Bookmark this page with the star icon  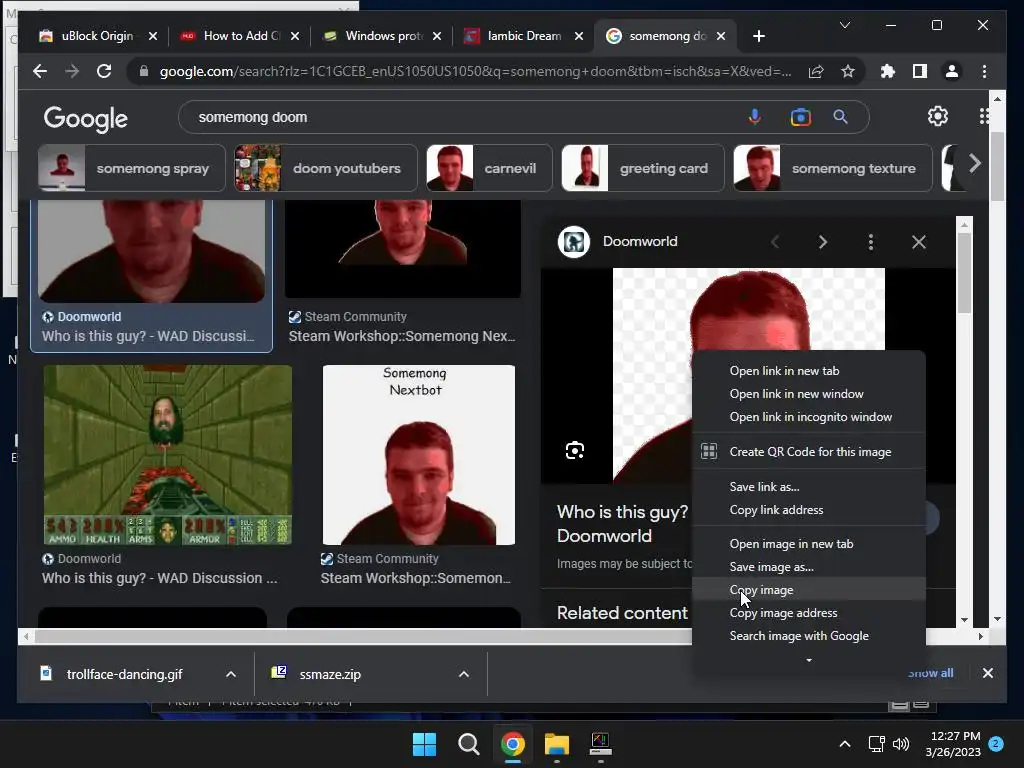click(x=848, y=71)
